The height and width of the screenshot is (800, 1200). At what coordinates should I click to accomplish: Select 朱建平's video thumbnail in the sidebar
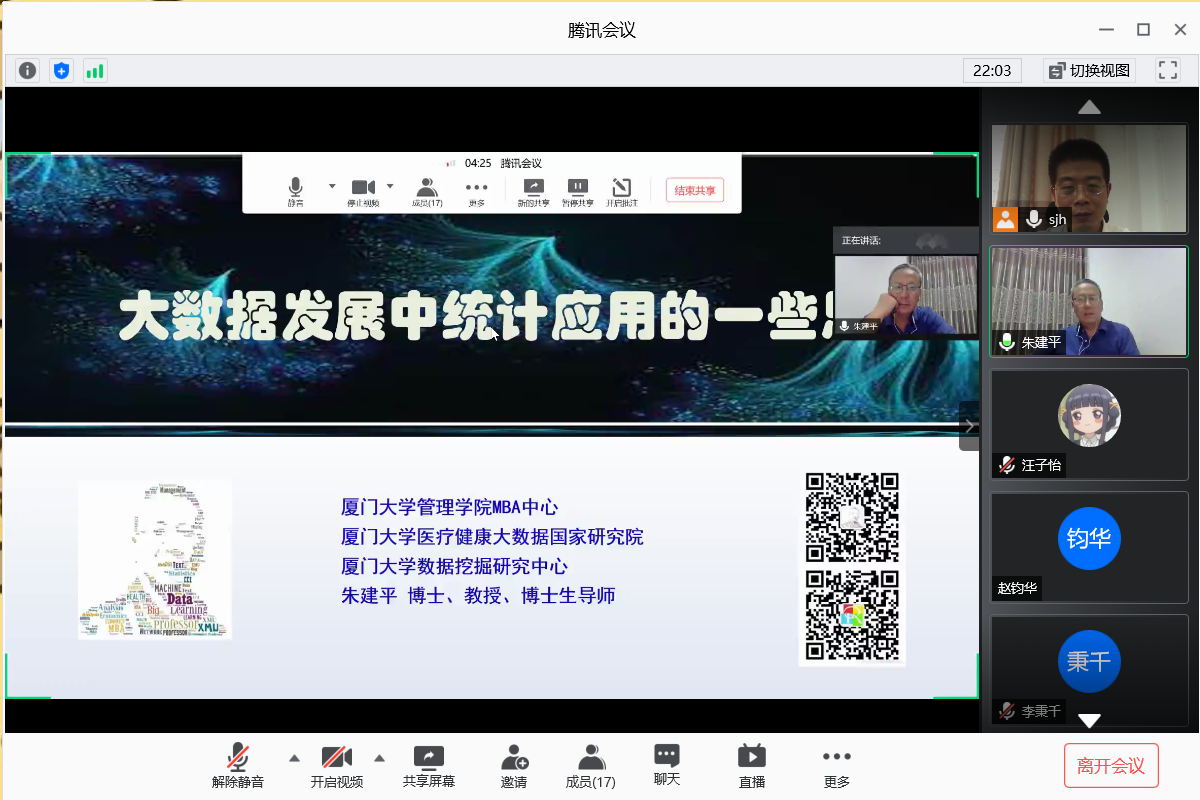point(1089,301)
